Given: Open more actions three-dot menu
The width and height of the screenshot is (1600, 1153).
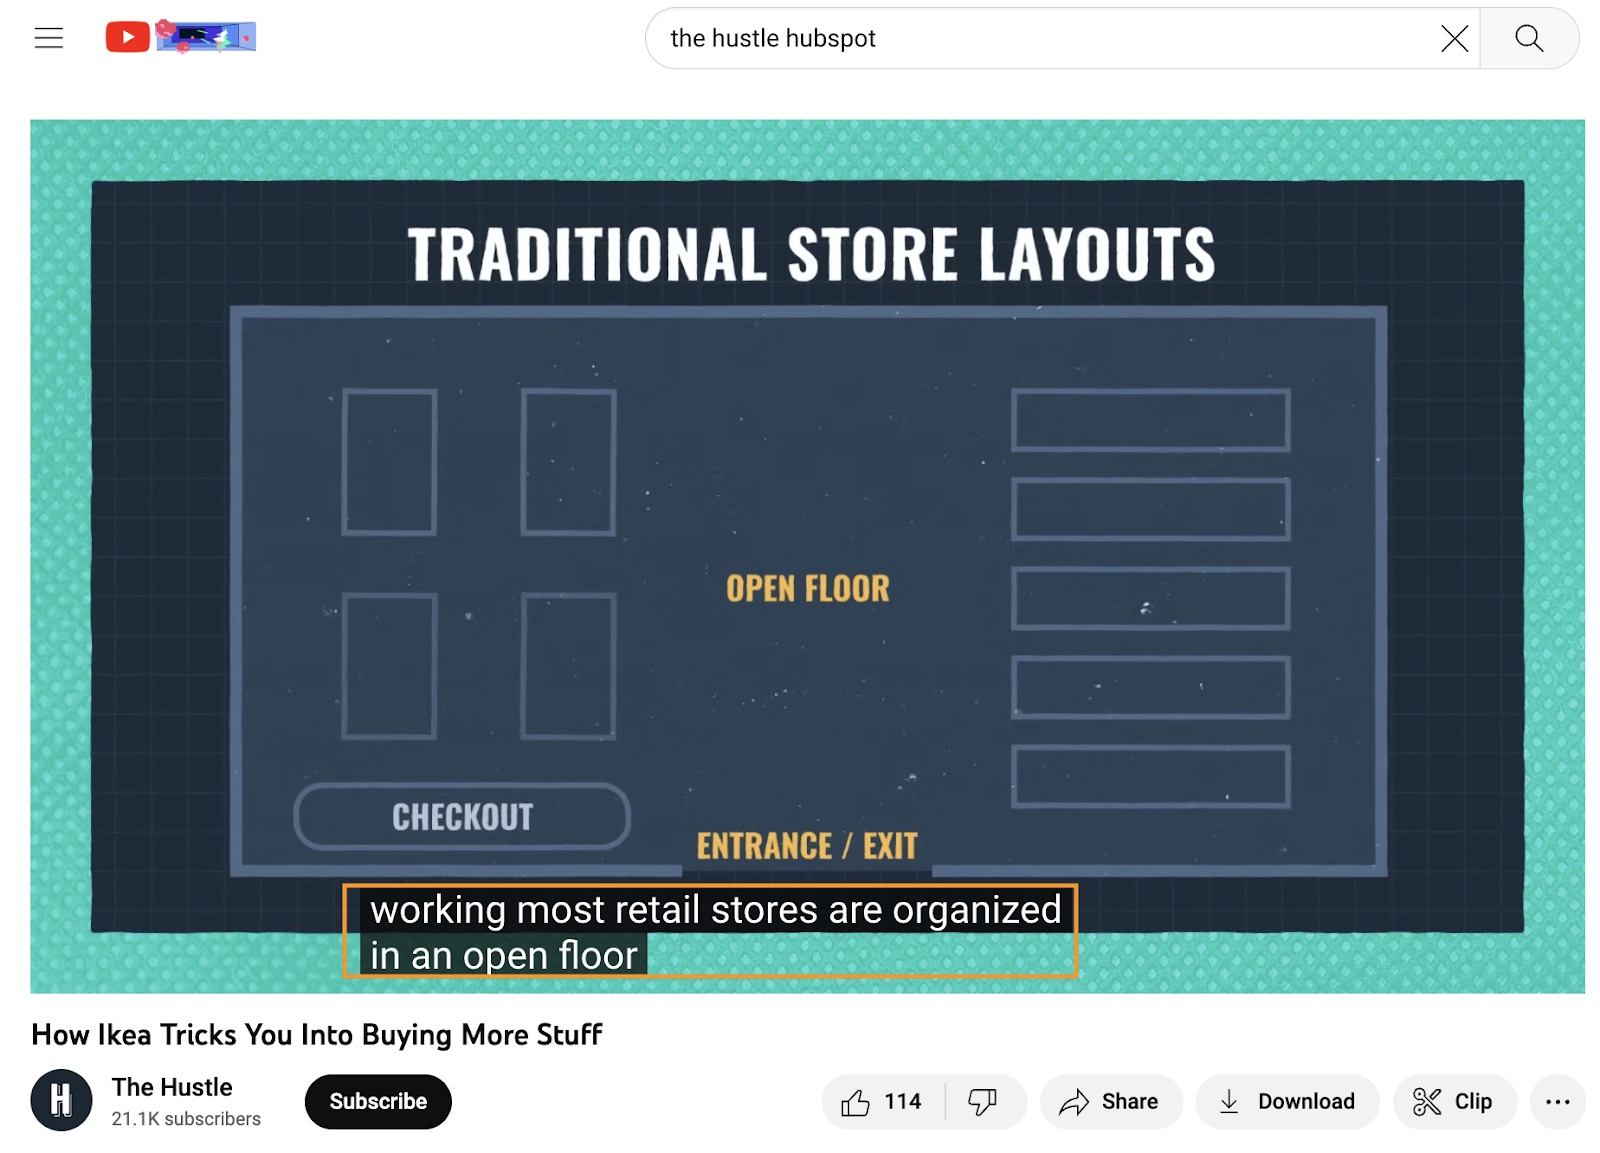Looking at the screenshot, I should (1557, 1102).
